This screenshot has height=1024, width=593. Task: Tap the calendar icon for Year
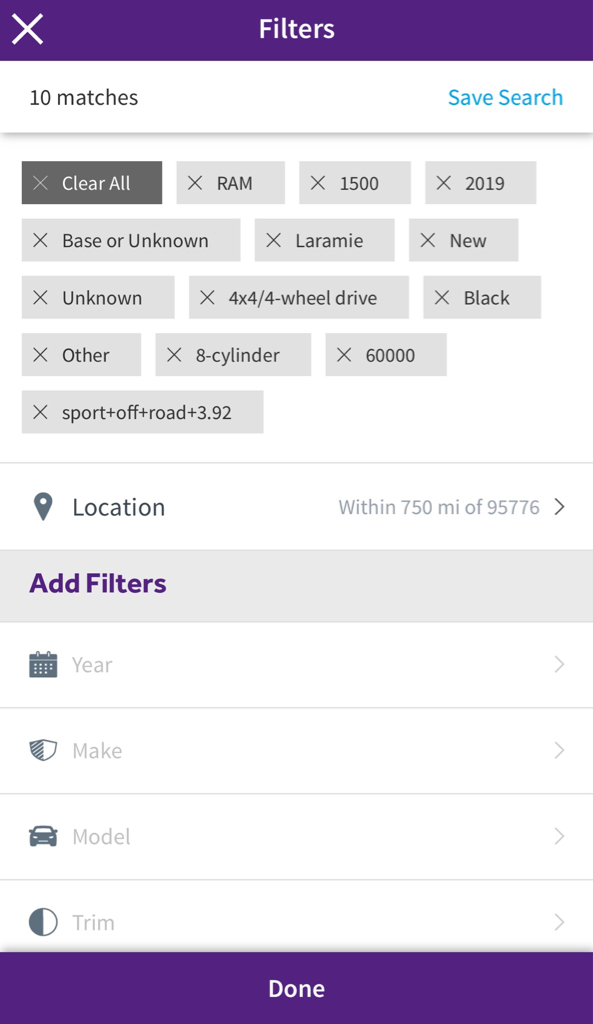coord(43,665)
